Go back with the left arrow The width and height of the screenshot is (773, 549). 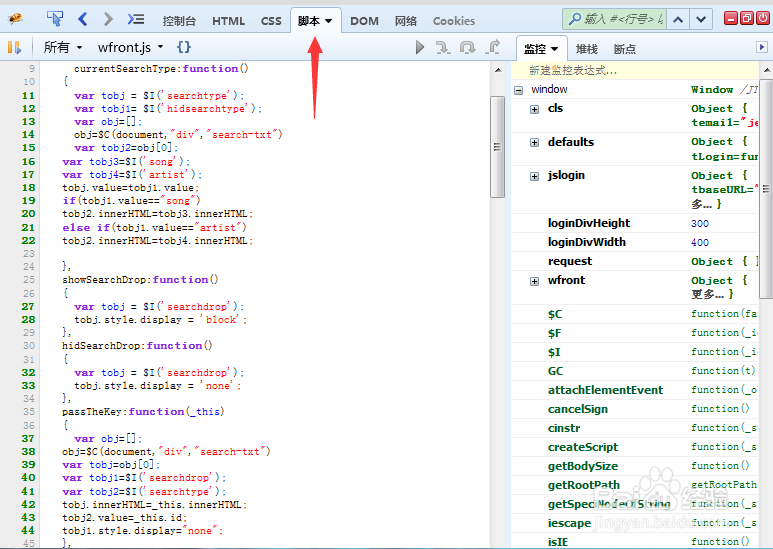(83, 19)
